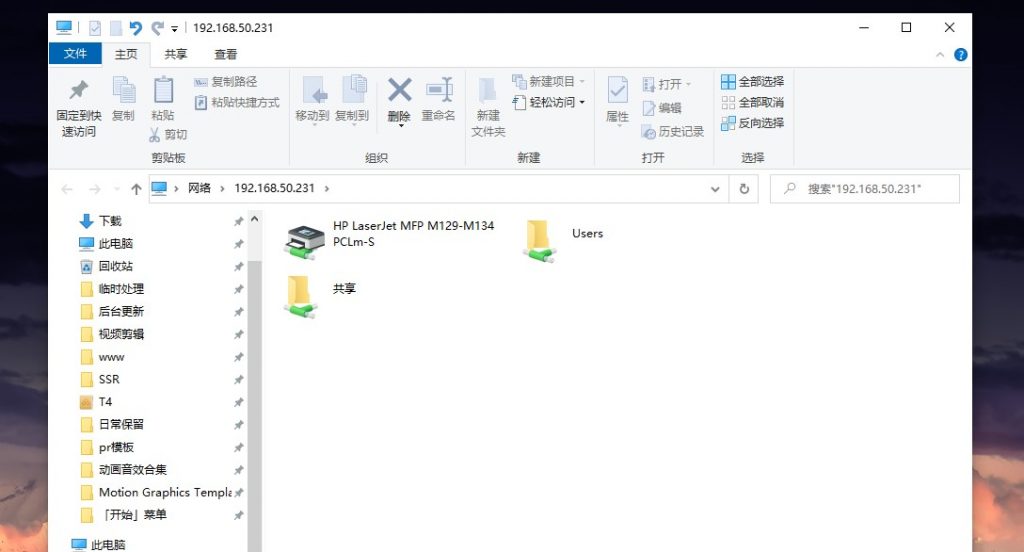Image resolution: width=1024 pixels, height=552 pixels.
Task: Click the navigation pane scroll-up arrow
Action: tap(255, 219)
